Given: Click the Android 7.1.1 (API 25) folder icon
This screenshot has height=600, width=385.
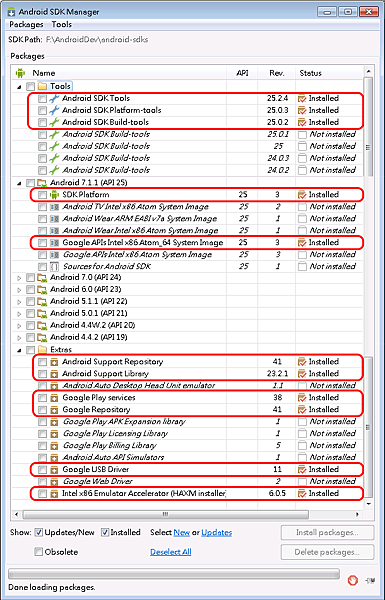Looking at the screenshot, I should 42,183.
